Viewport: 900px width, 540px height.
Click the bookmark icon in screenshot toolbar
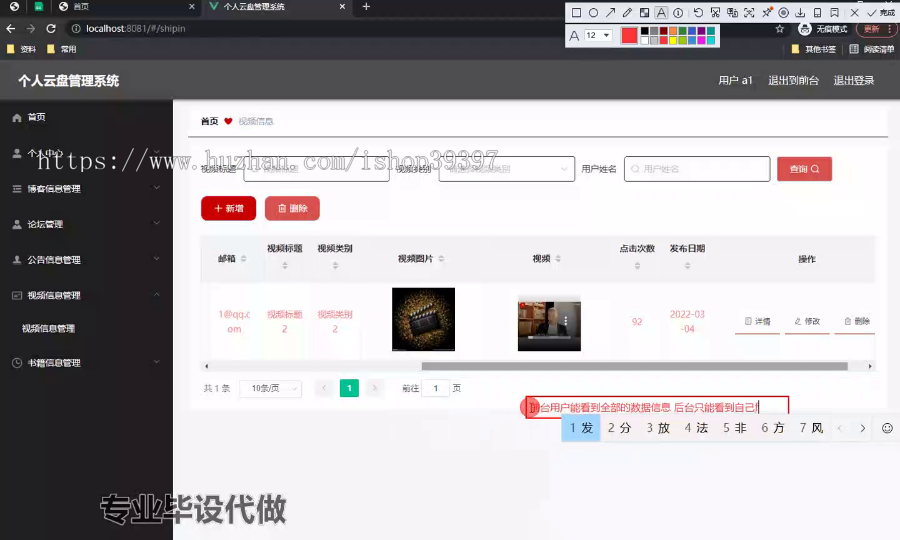(x=835, y=13)
